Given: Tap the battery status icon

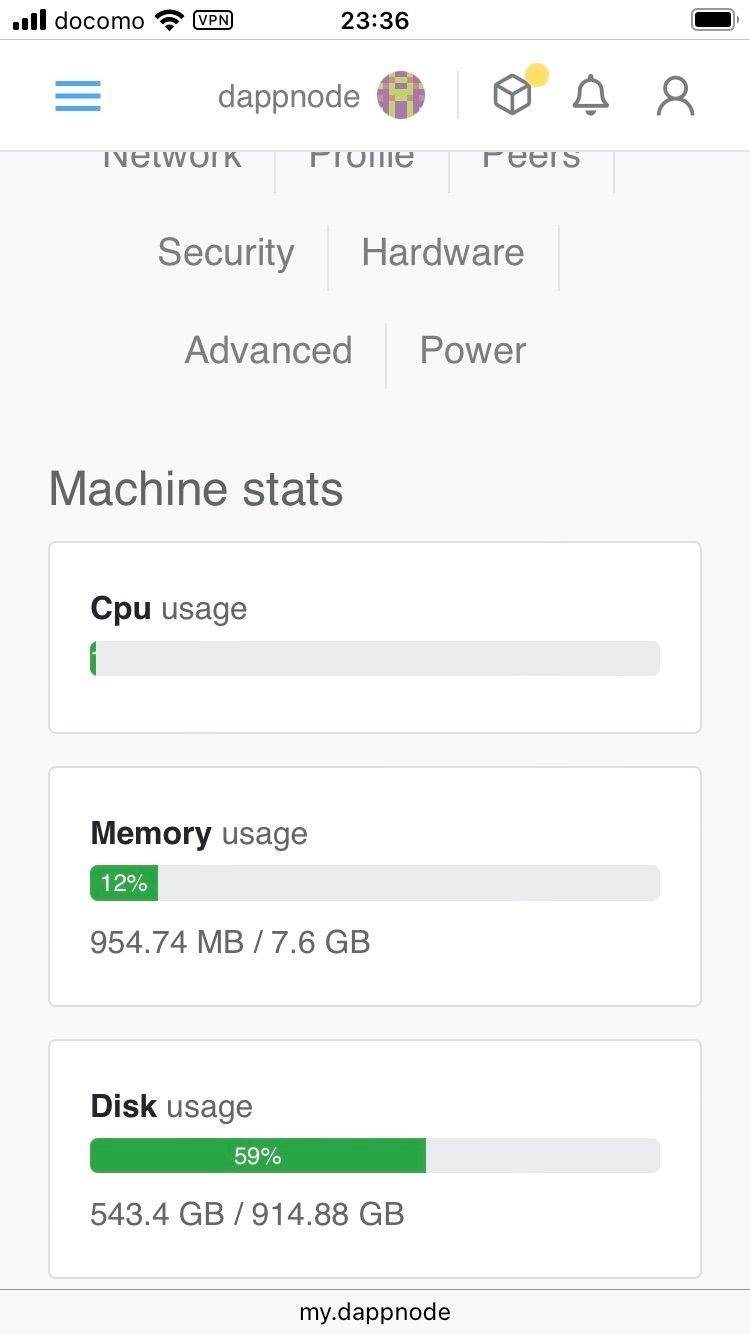Looking at the screenshot, I should click(x=714, y=19).
